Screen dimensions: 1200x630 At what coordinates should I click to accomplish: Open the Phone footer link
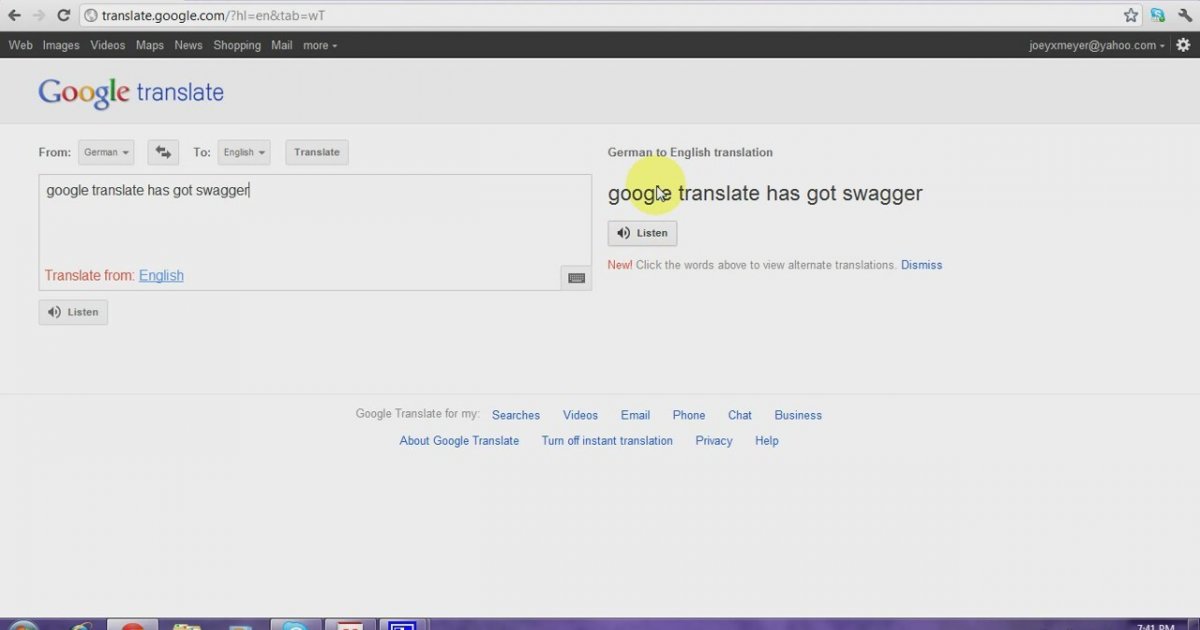point(689,415)
